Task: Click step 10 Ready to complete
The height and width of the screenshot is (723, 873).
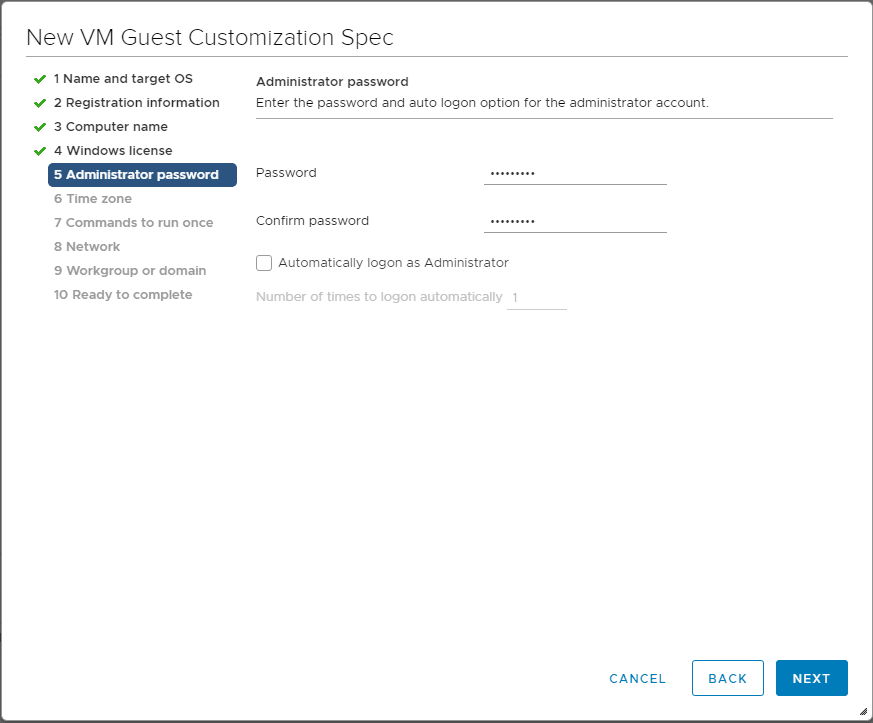Action: (x=123, y=295)
